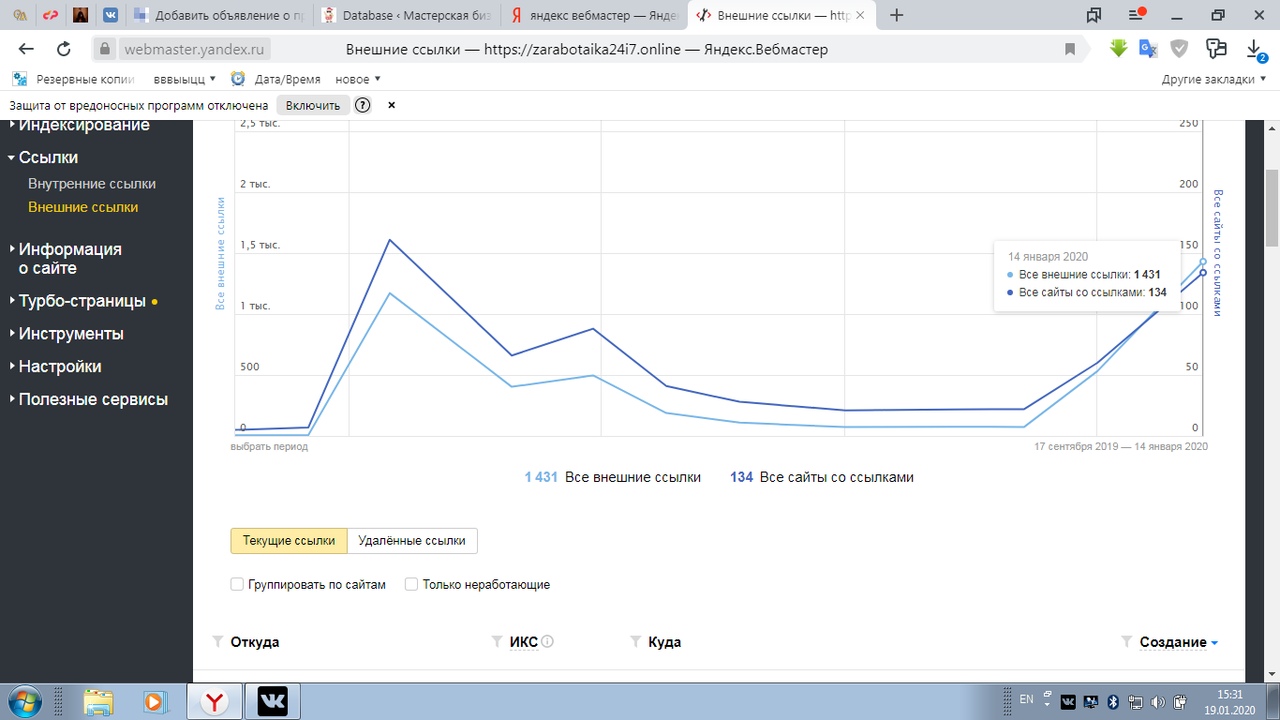Image resolution: width=1280 pixels, height=720 pixels.
Task: Expand the Турбо-страницы section
Action: (82, 301)
